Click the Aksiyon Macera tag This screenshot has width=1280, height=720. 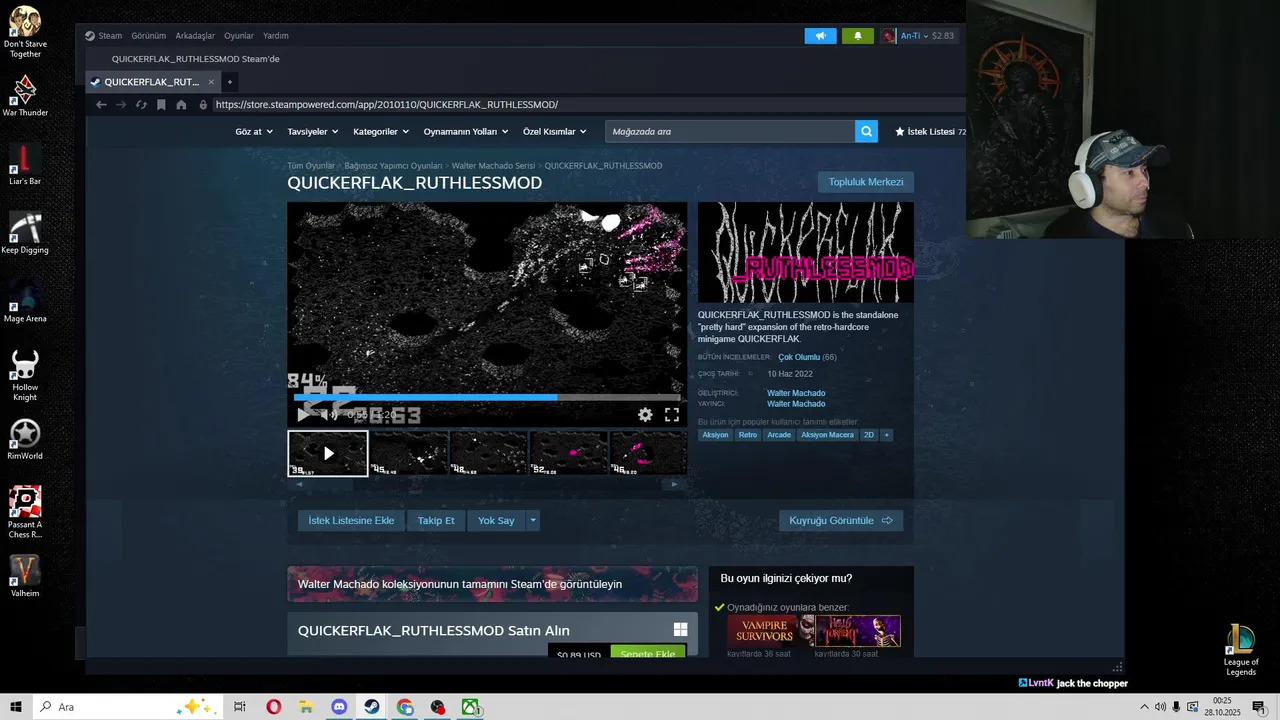click(828, 435)
